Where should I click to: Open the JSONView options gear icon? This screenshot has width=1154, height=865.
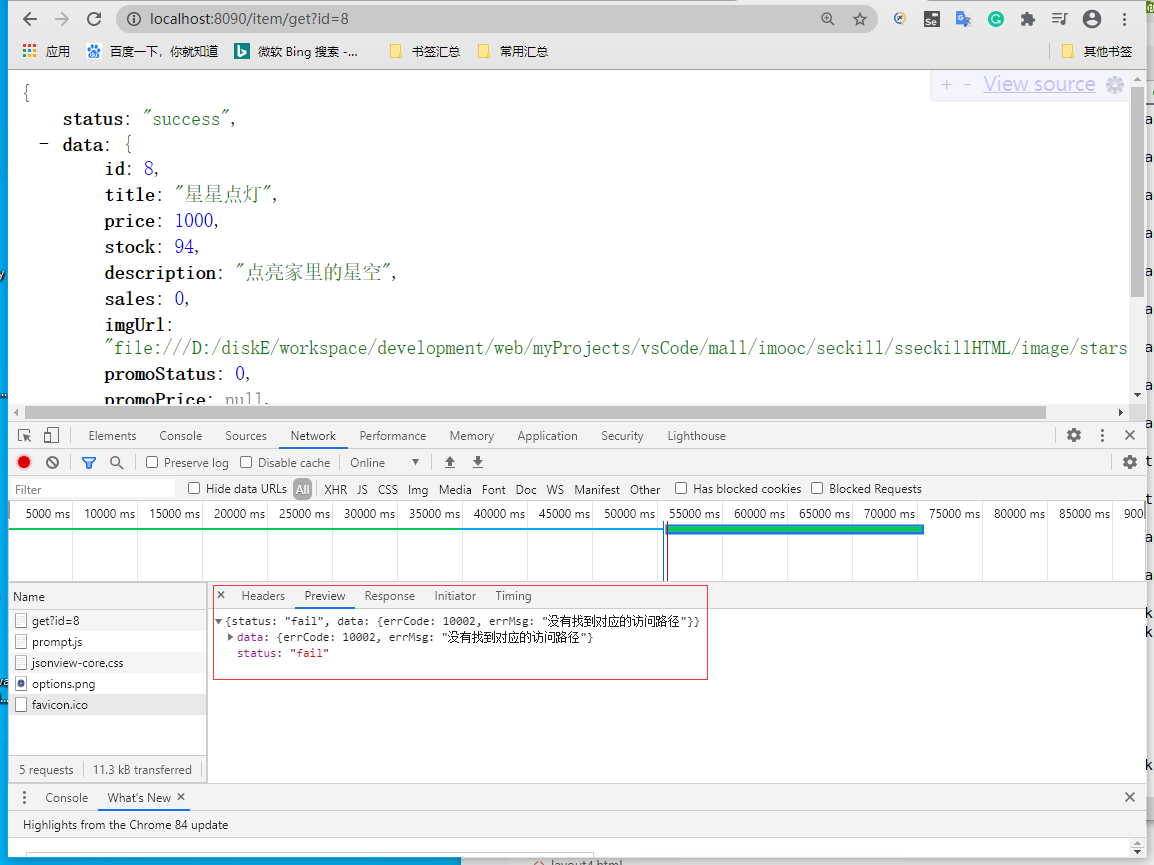[x=1115, y=85]
